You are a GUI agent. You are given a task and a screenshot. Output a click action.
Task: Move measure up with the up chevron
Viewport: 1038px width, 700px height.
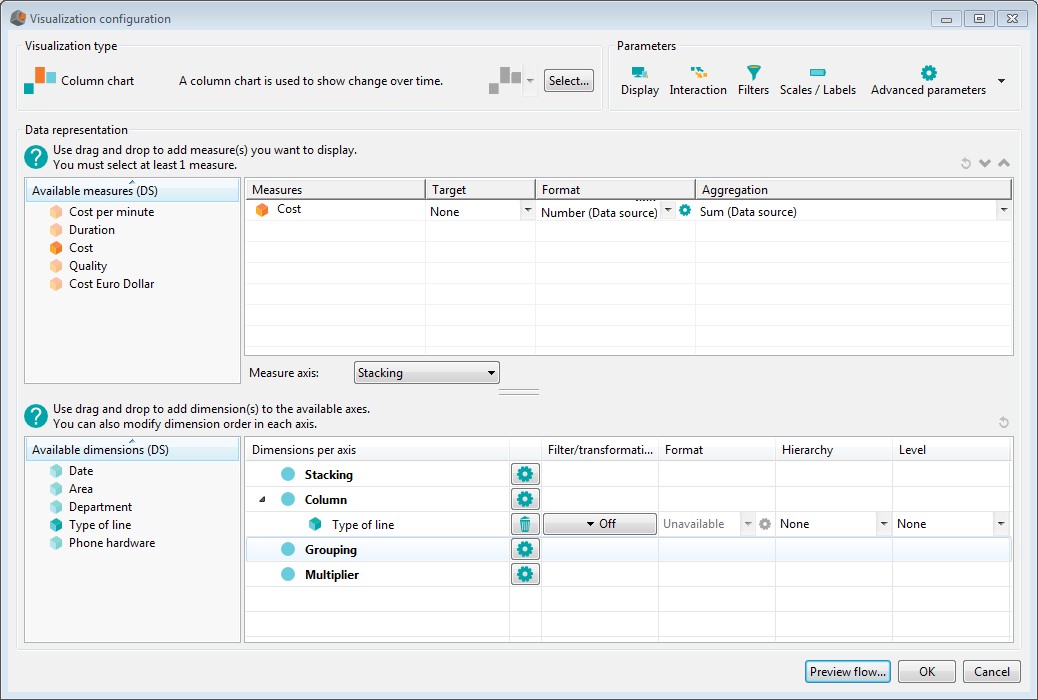[x=1004, y=163]
